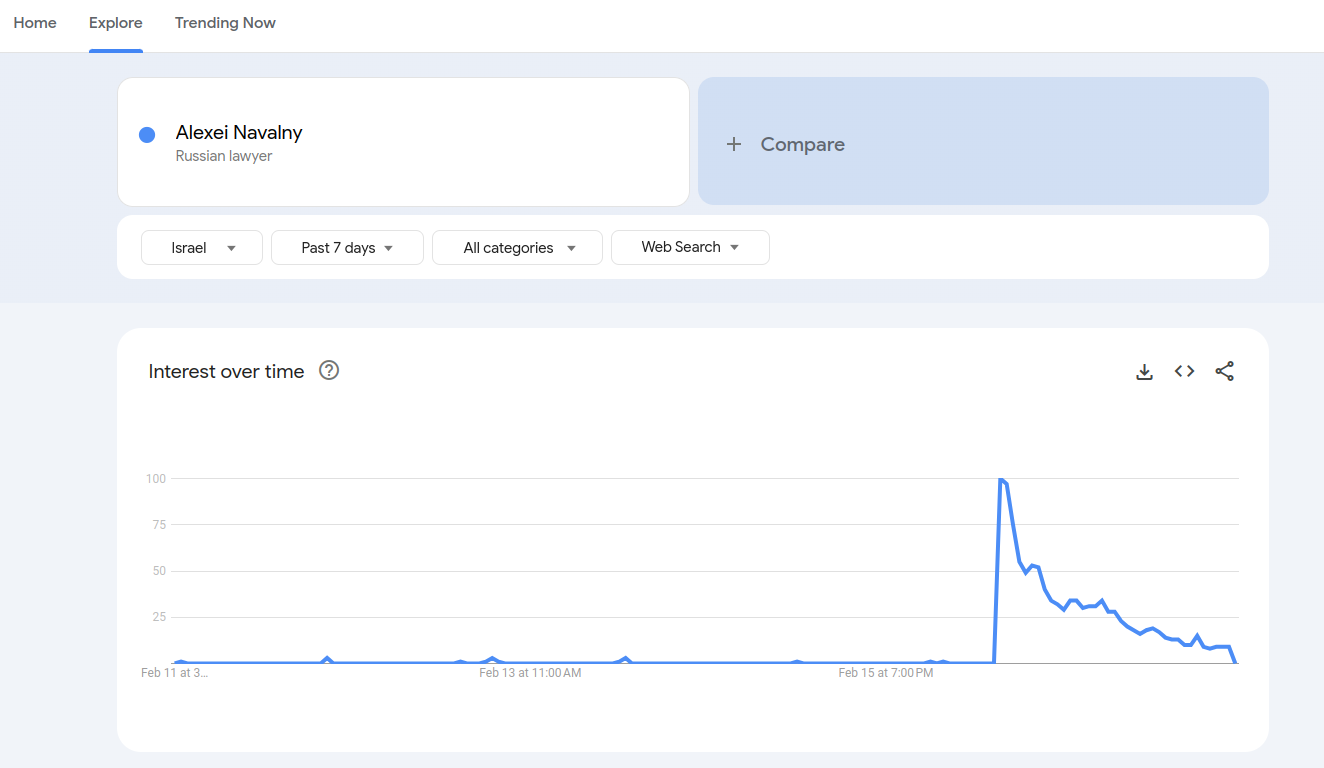Open the Israel region dropdown
Viewport: 1324px width, 768px height.
202,248
